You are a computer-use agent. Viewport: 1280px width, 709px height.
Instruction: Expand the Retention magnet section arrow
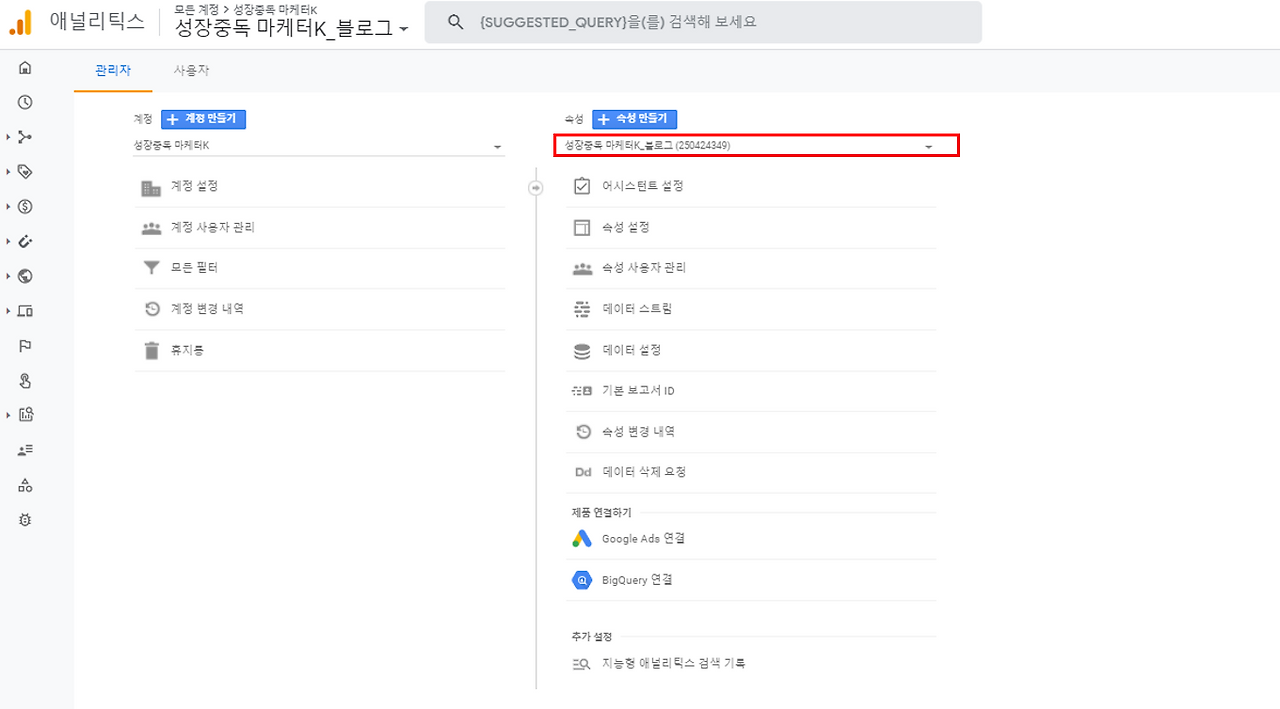tap(8, 241)
